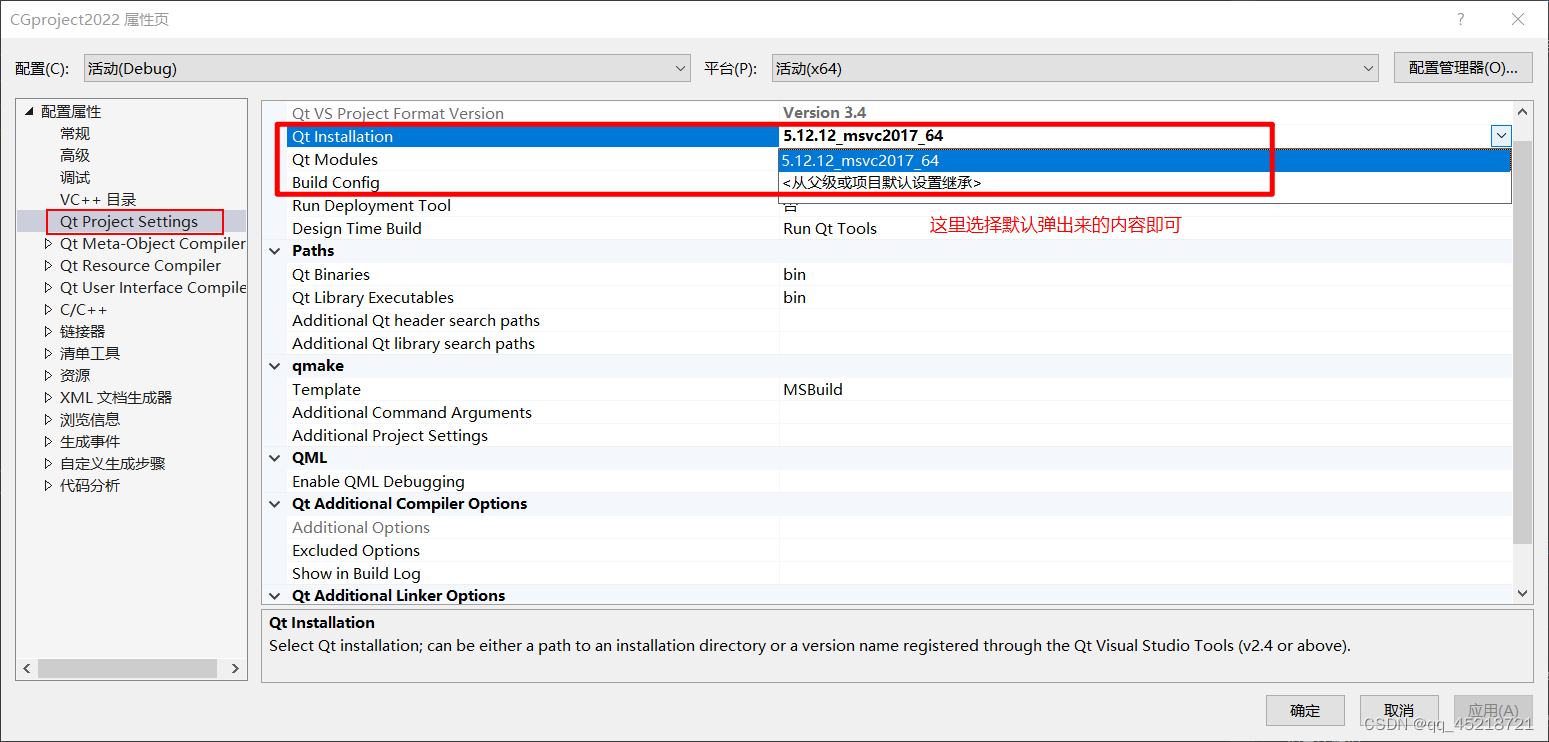Open the 配置(C) configuration dropdown

click(x=387, y=68)
